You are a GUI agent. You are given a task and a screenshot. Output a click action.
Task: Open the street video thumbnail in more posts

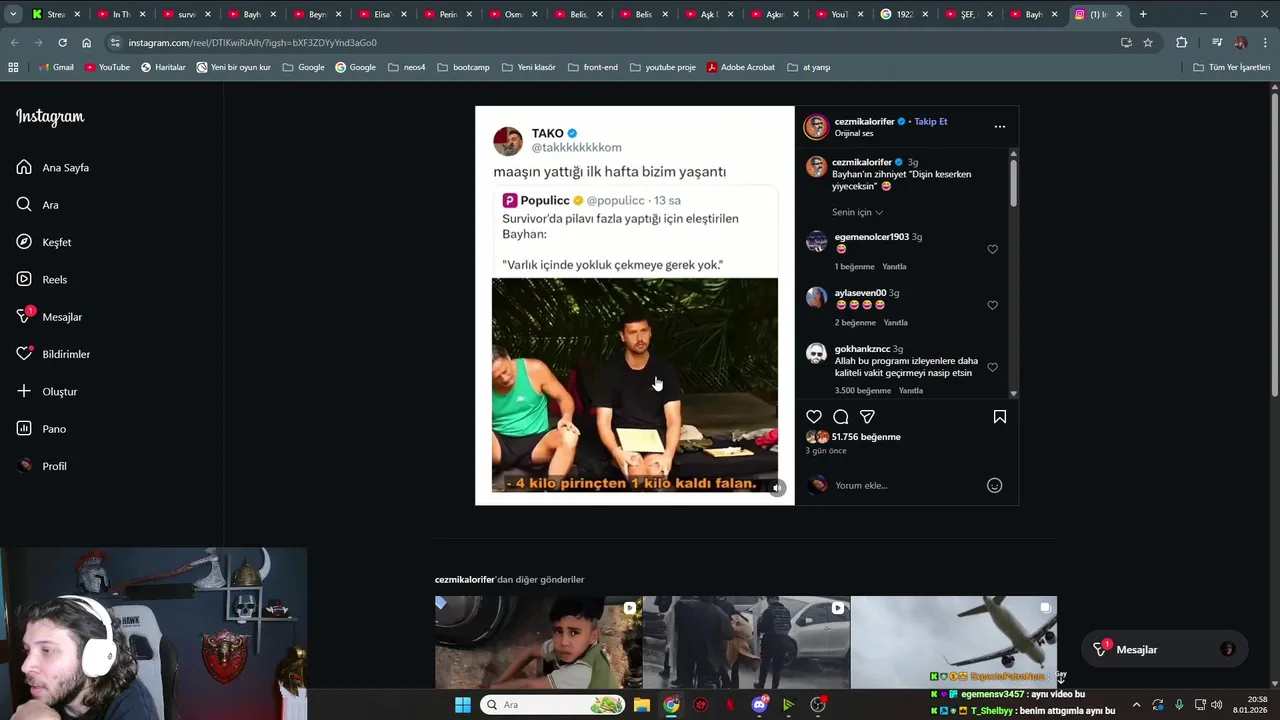(746, 642)
